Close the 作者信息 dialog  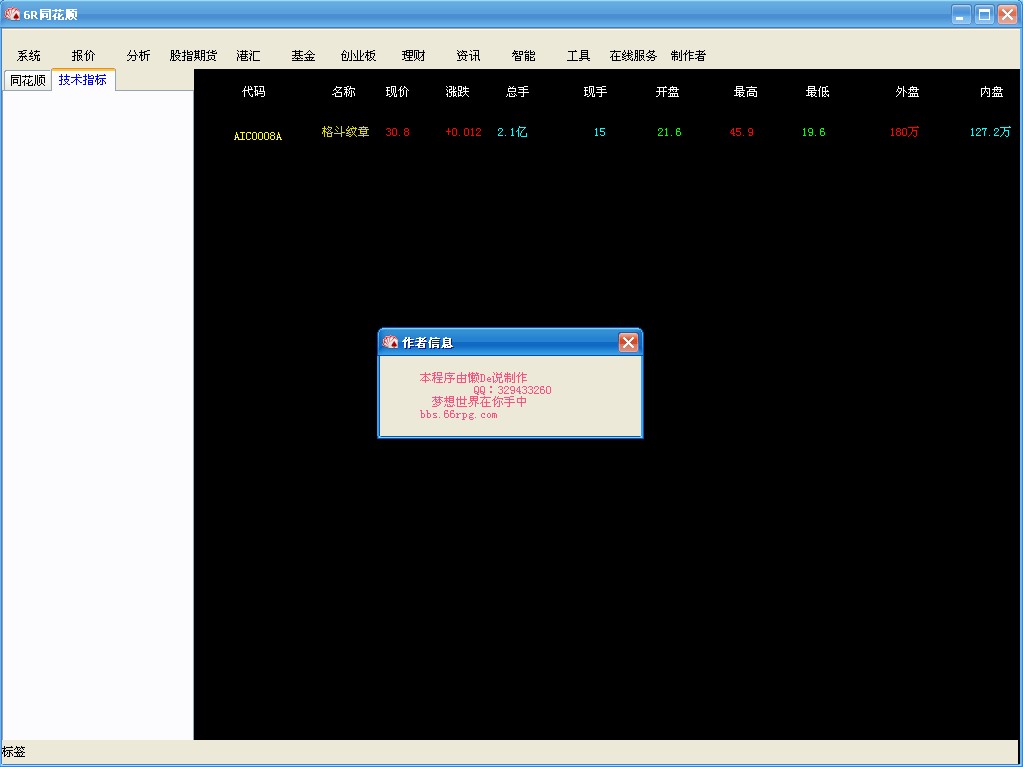(x=628, y=342)
